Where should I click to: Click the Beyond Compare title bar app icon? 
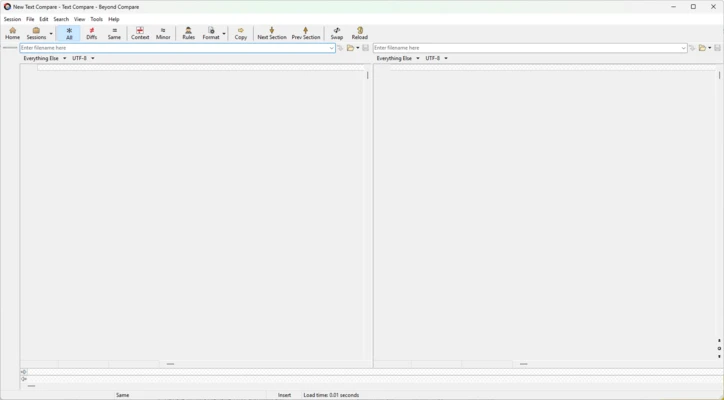(7, 7)
